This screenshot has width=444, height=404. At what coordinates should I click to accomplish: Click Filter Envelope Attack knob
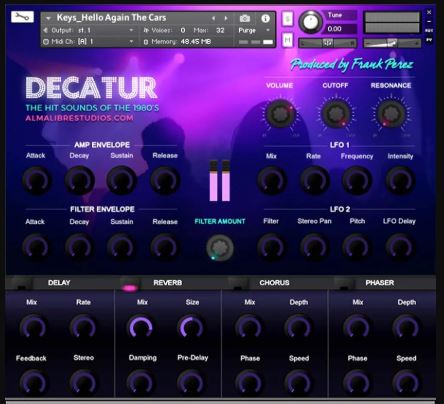(x=36, y=247)
